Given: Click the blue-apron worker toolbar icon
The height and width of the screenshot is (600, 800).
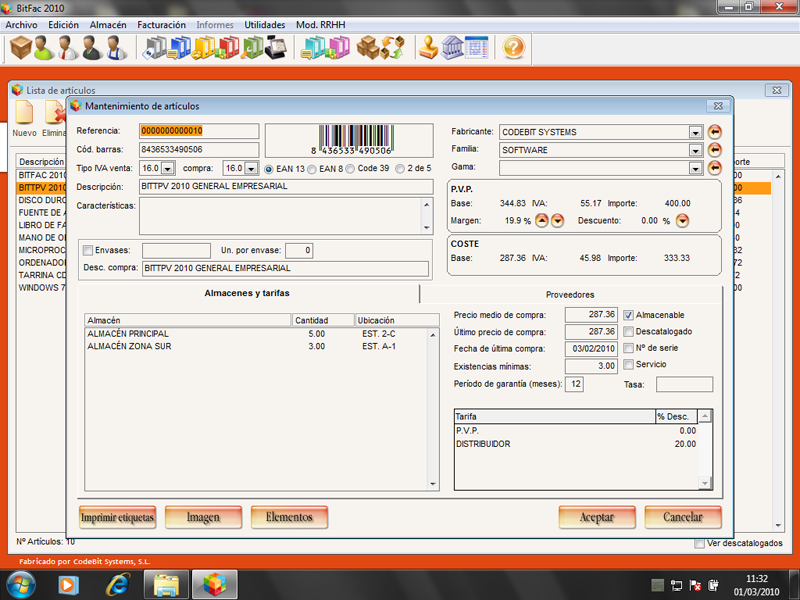Looking at the screenshot, I should click(117, 48).
